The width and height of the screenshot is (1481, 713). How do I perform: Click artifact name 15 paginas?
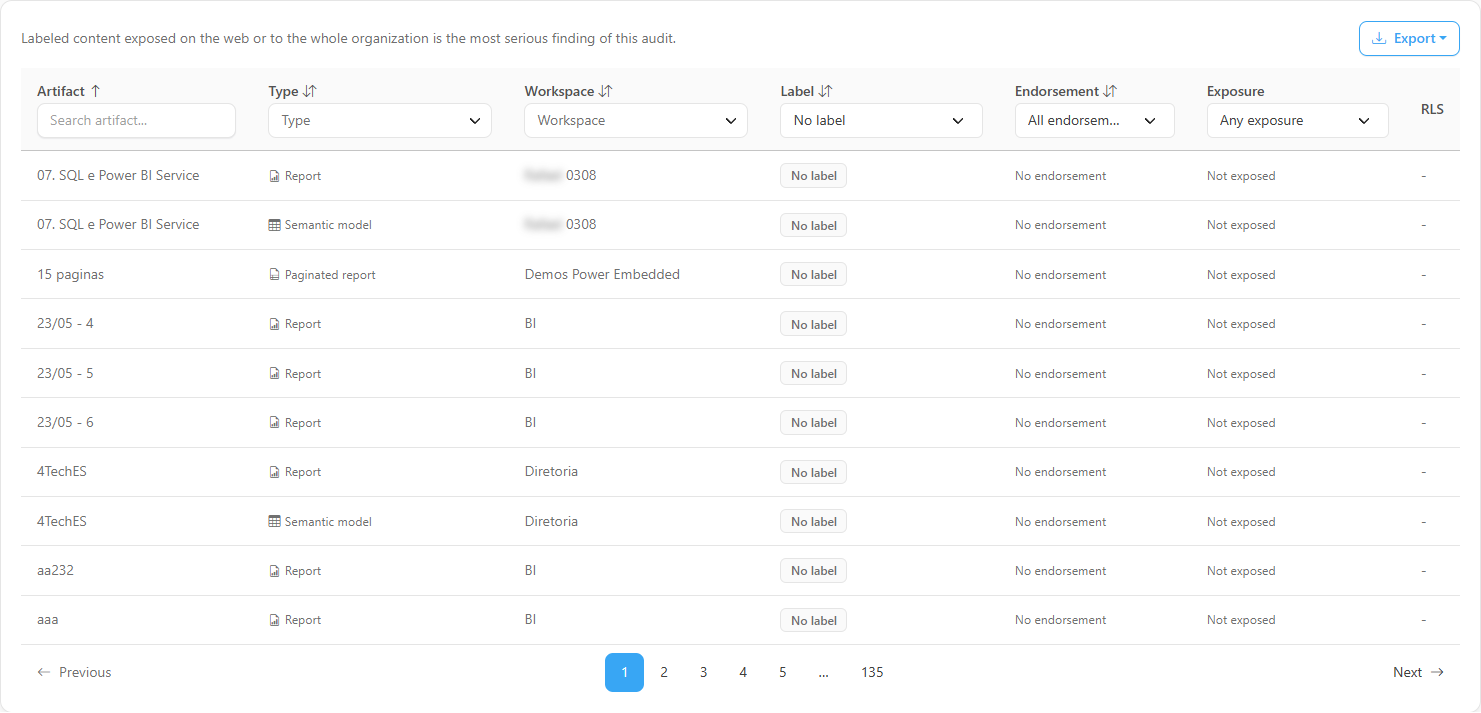pyautogui.click(x=70, y=275)
